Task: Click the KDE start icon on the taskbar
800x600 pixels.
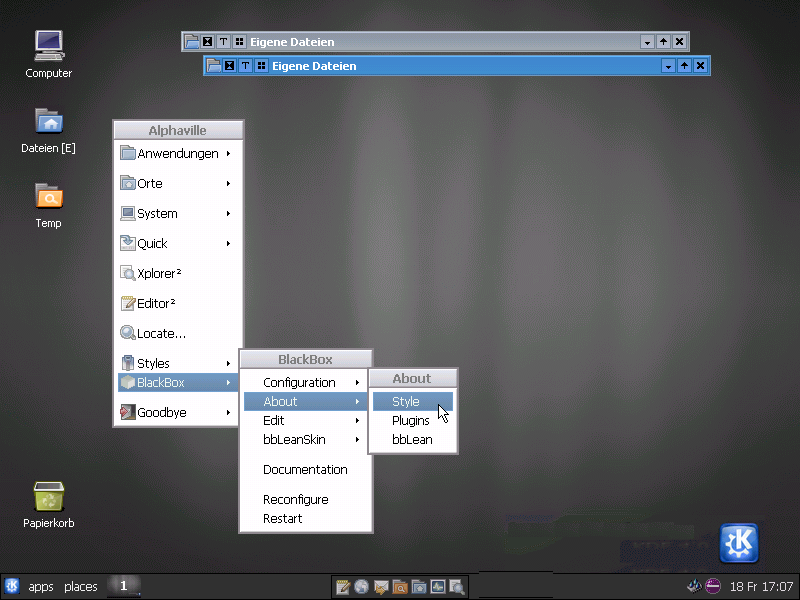Action: [12, 586]
